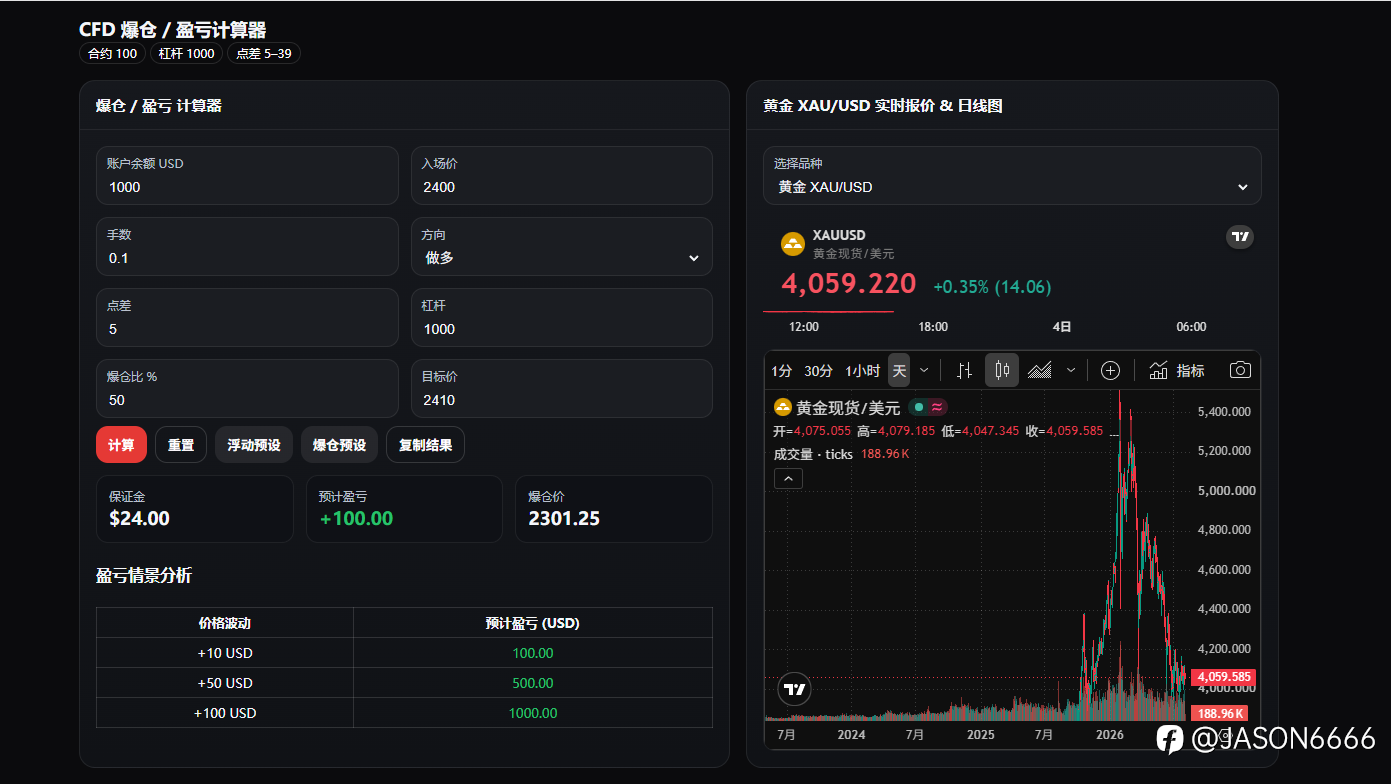This screenshot has width=1391, height=784.
Task: Click the 4,059.585 price label on axis
Action: 1223,677
